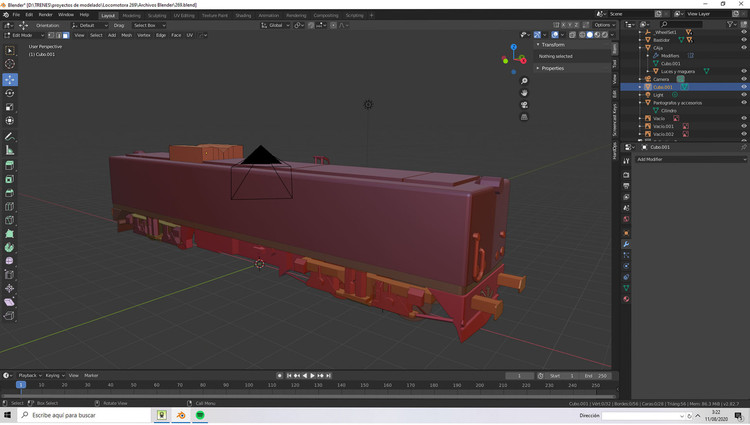Open the timeline Playback popover

click(x=30, y=376)
